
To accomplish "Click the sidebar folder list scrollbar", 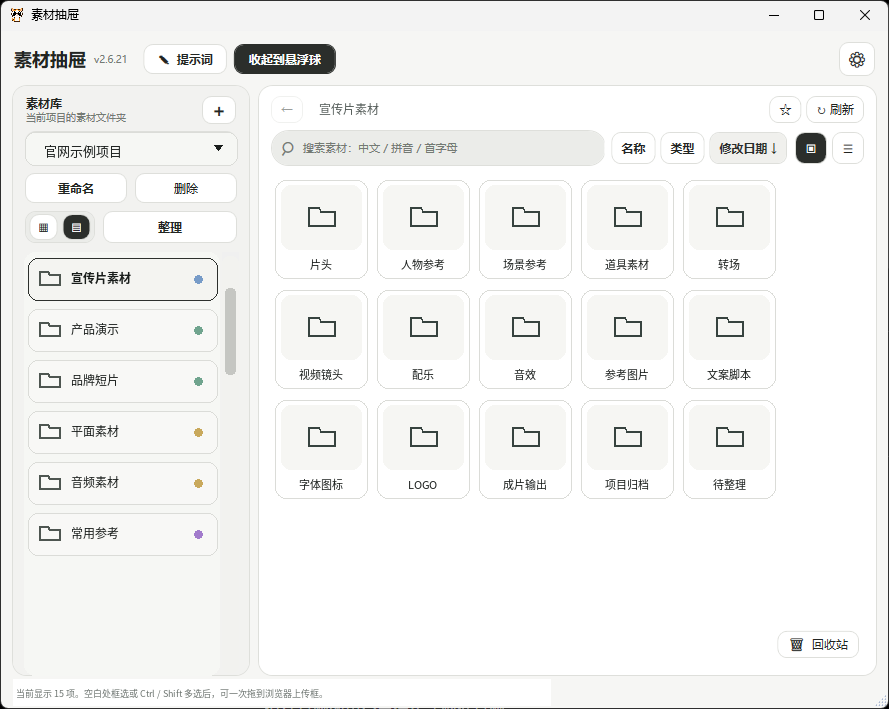I will [x=230, y=332].
